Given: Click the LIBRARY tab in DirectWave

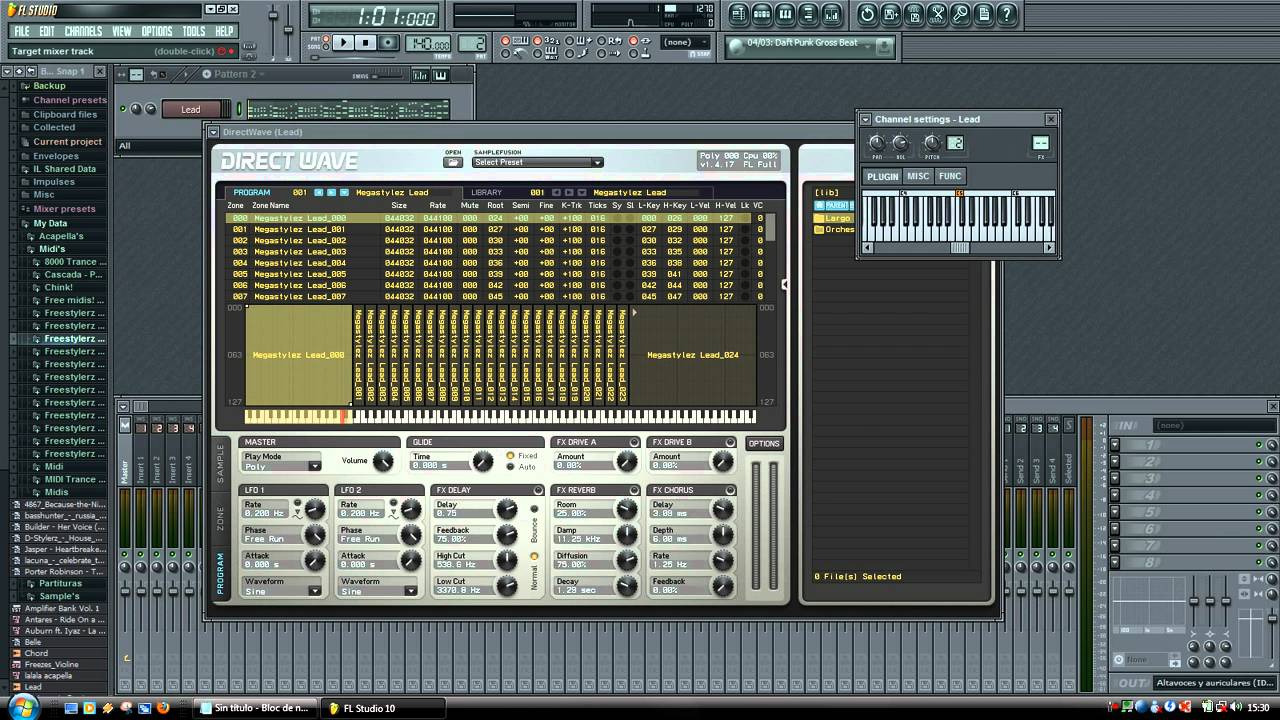Looking at the screenshot, I should pos(487,192).
